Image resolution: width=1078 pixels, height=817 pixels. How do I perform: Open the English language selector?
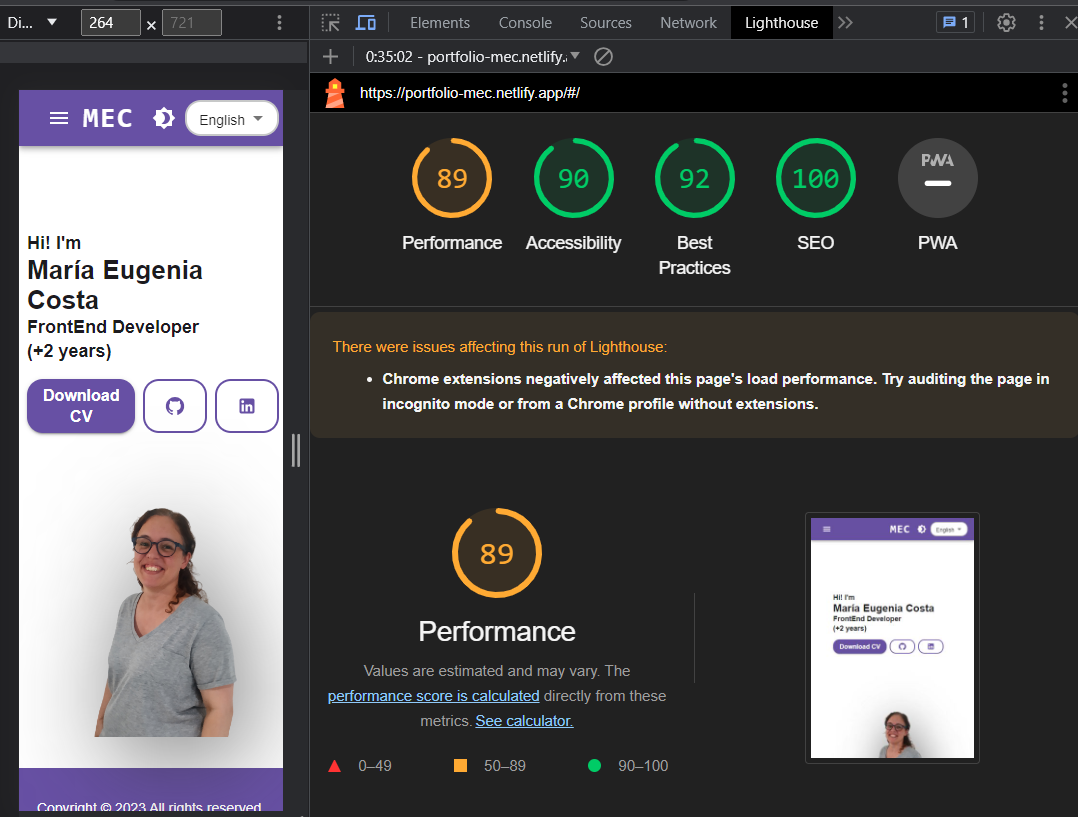click(x=231, y=118)
